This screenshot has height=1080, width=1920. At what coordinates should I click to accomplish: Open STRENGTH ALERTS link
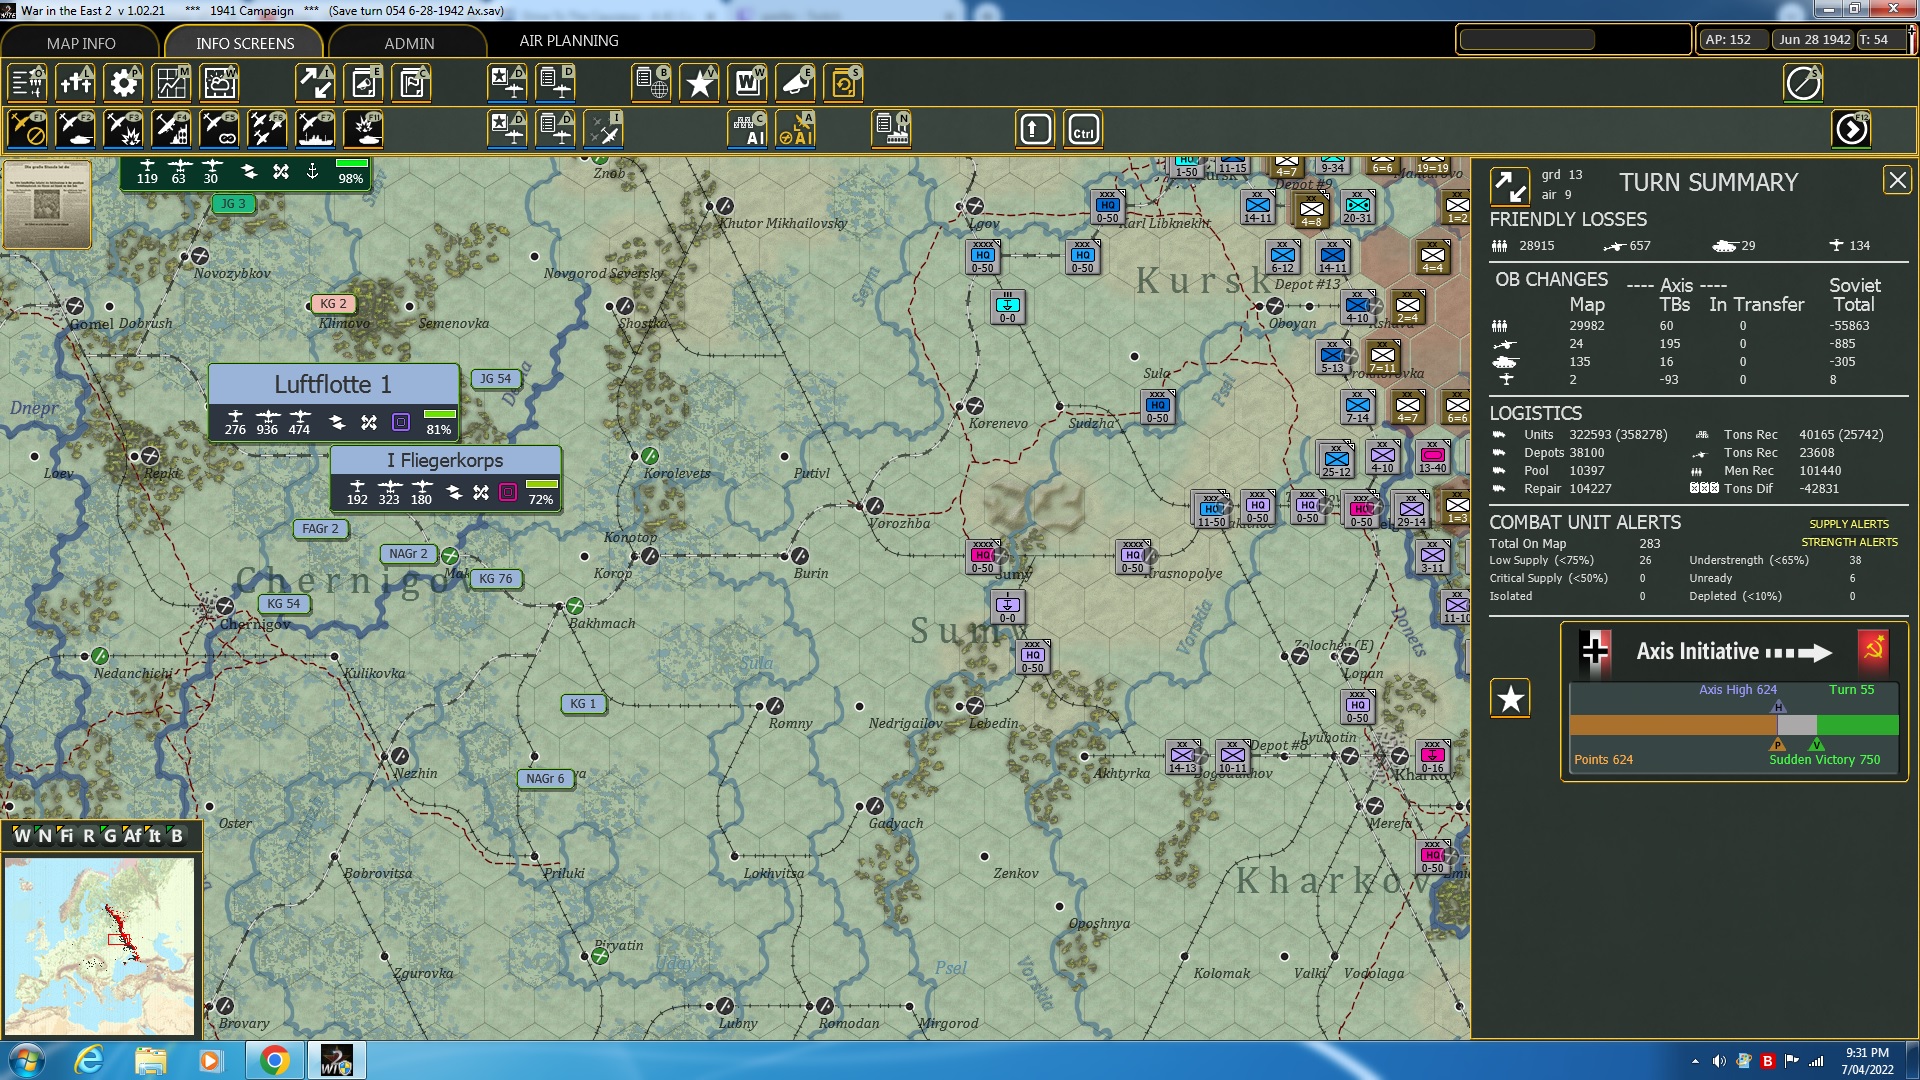[1849, 542]
